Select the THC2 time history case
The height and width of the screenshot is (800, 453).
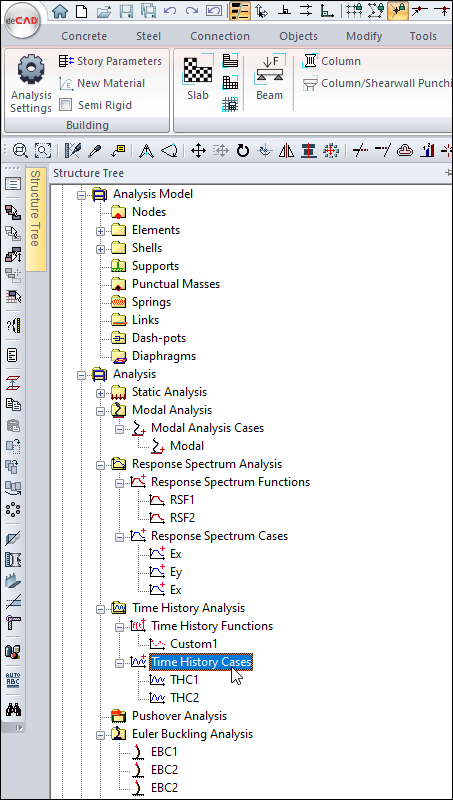pos(184,698)
